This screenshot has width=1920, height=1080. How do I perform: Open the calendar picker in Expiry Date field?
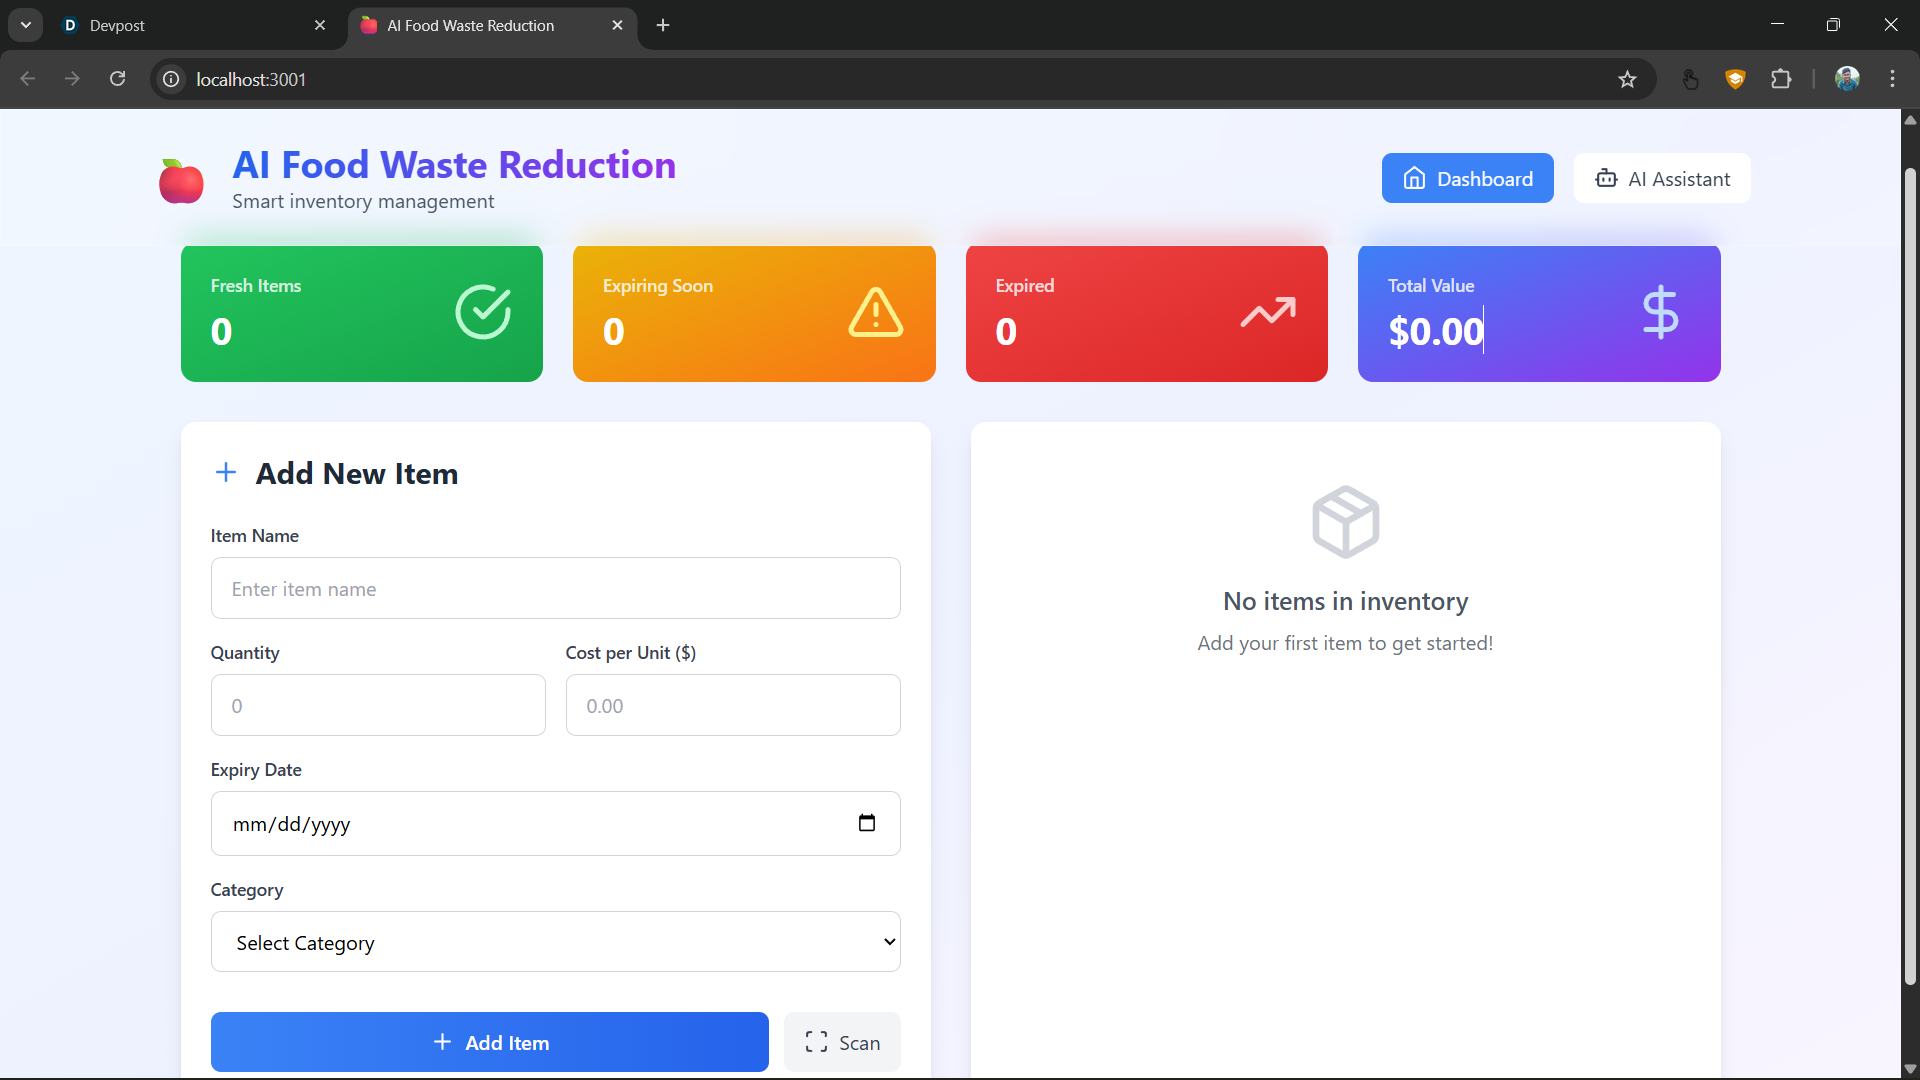click(866, 823)
